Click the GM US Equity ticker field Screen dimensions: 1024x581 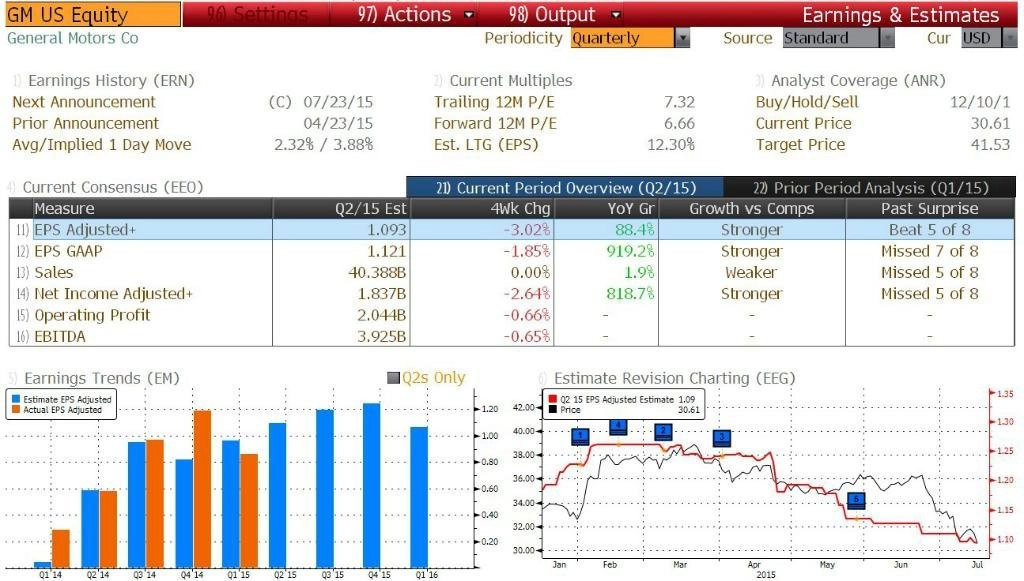pos(92,14)
